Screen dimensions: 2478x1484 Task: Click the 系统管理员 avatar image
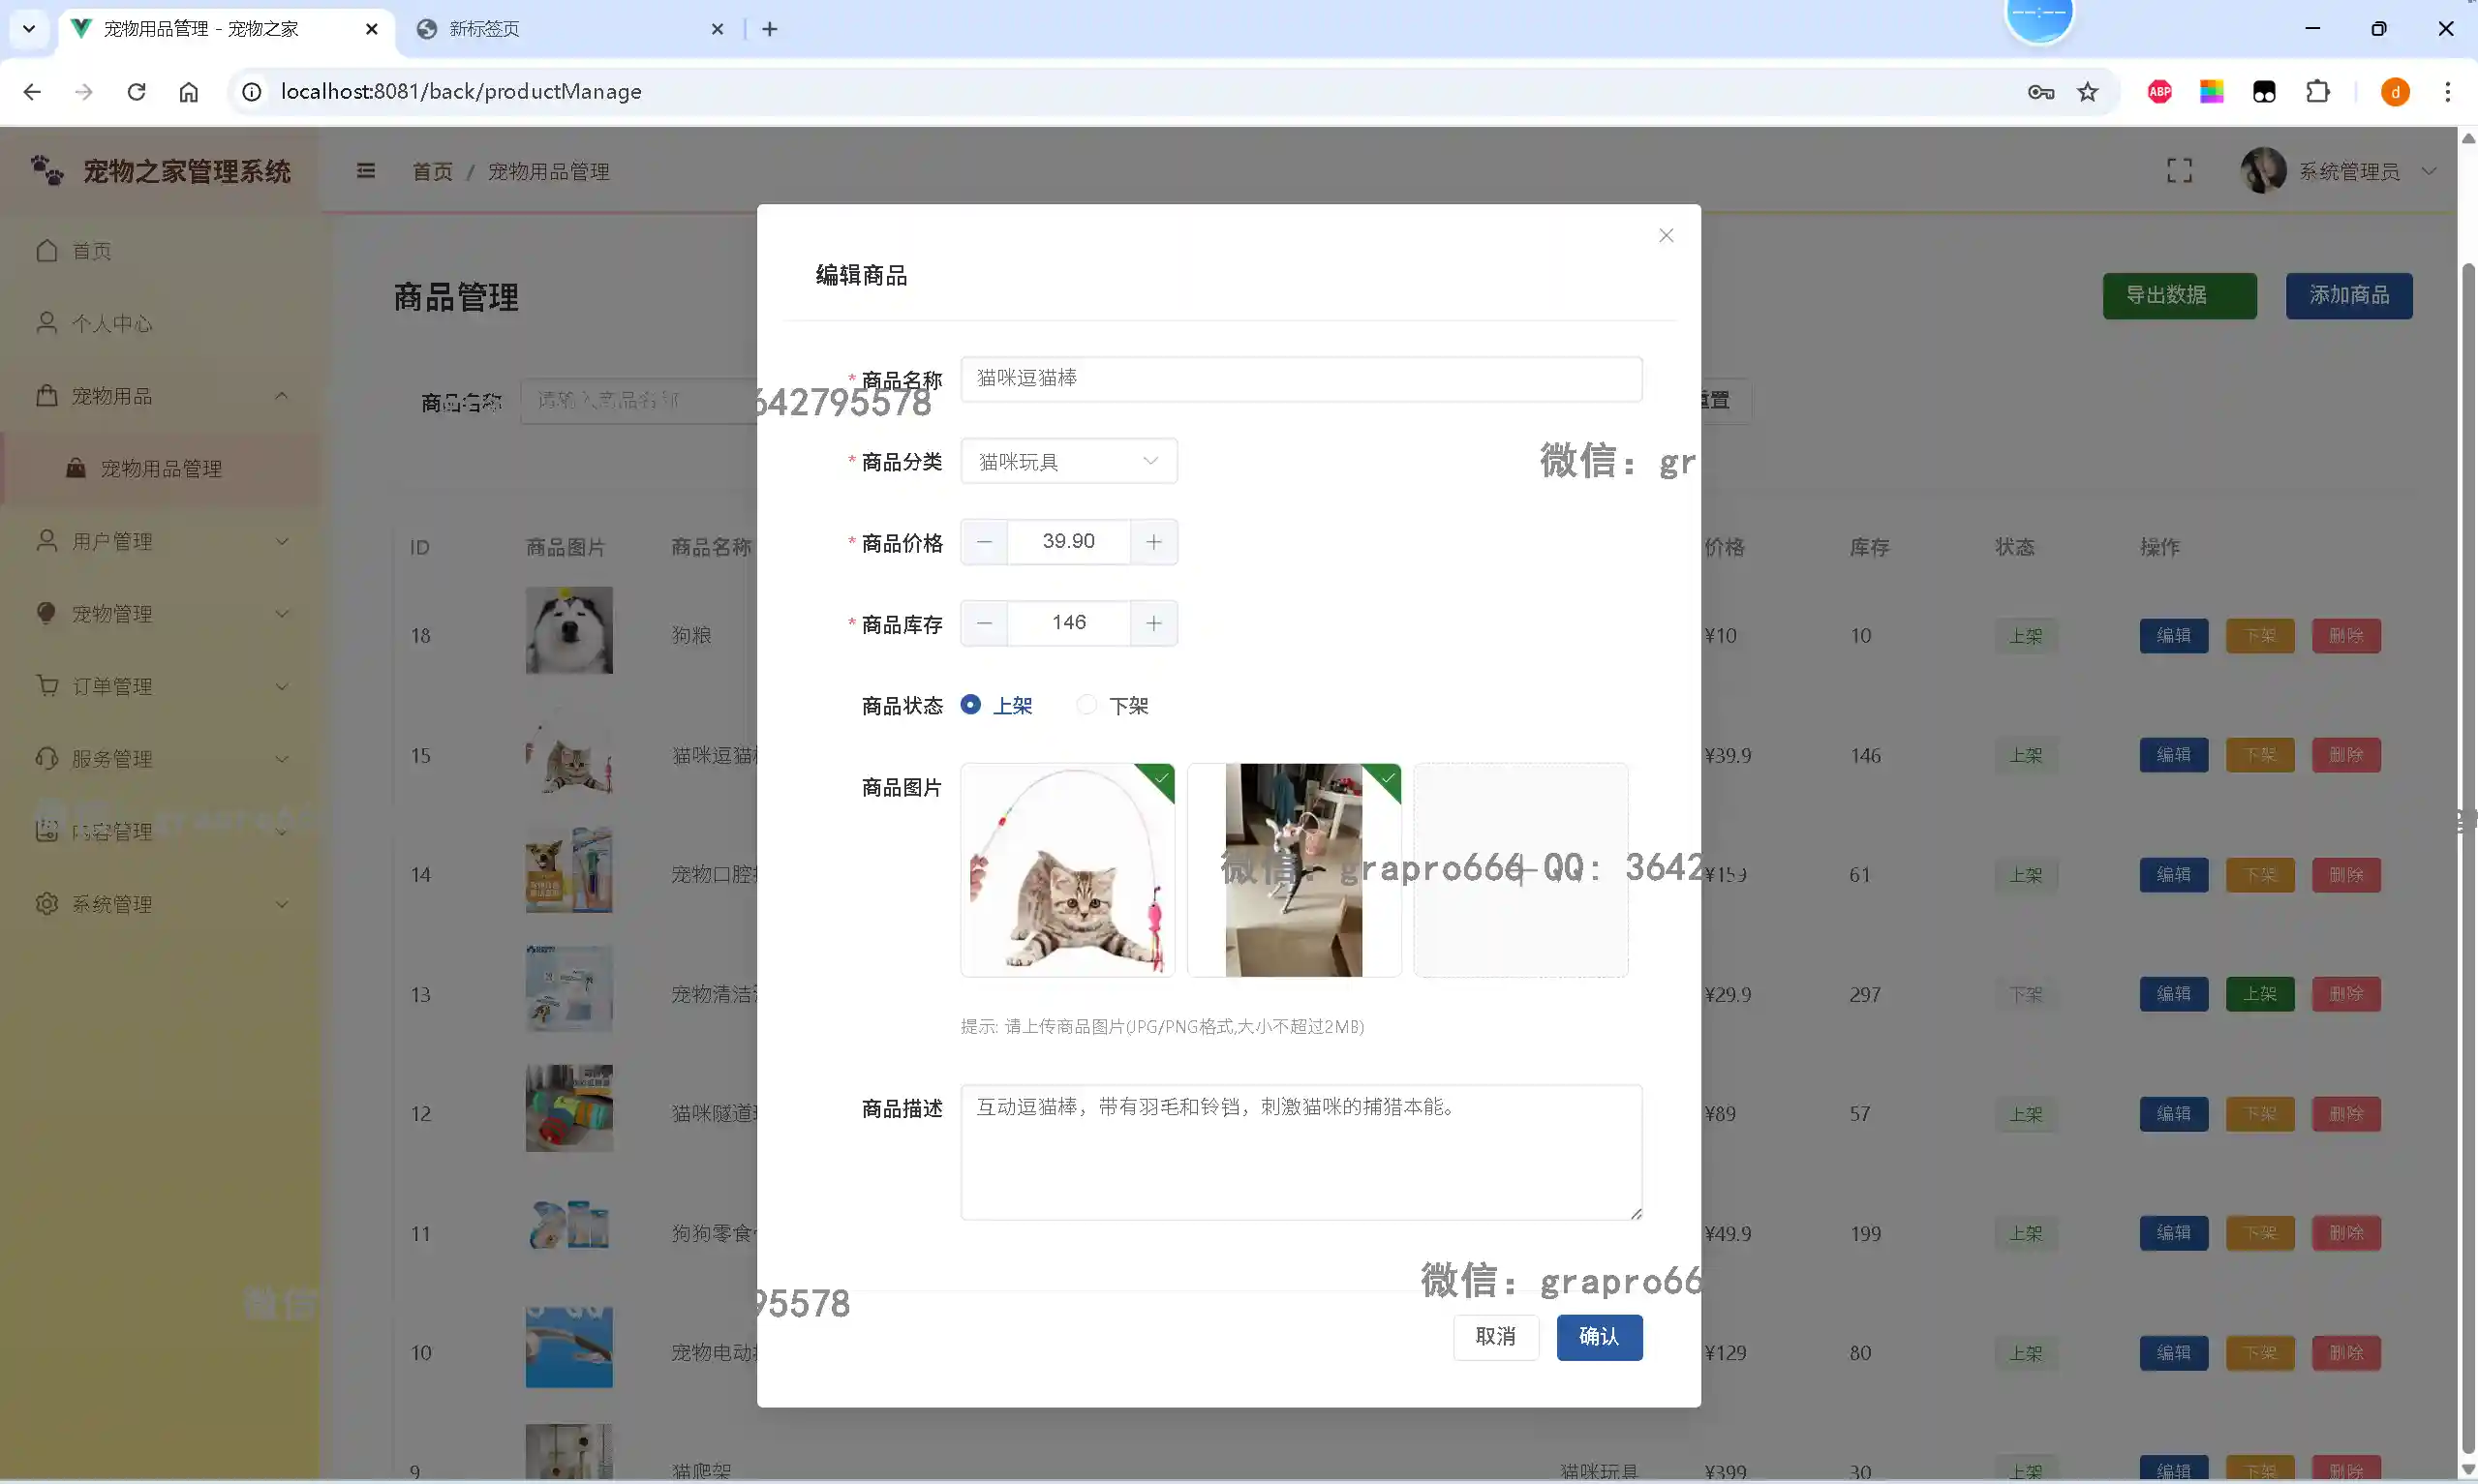click(x=2262, y=171)
